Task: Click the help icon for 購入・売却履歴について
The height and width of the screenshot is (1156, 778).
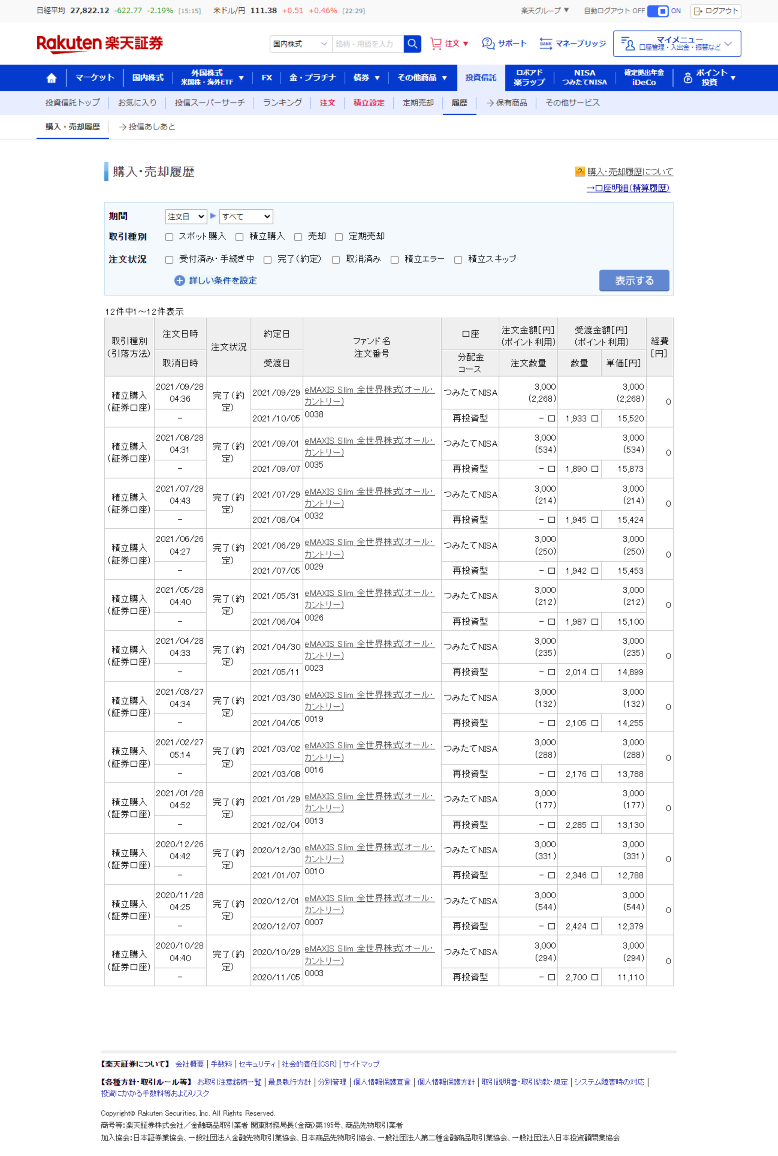Action: (580, 172)
